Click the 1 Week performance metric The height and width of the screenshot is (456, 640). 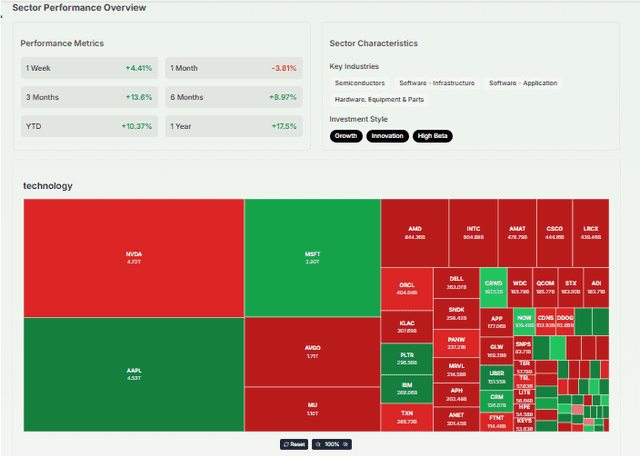point(89,68)
